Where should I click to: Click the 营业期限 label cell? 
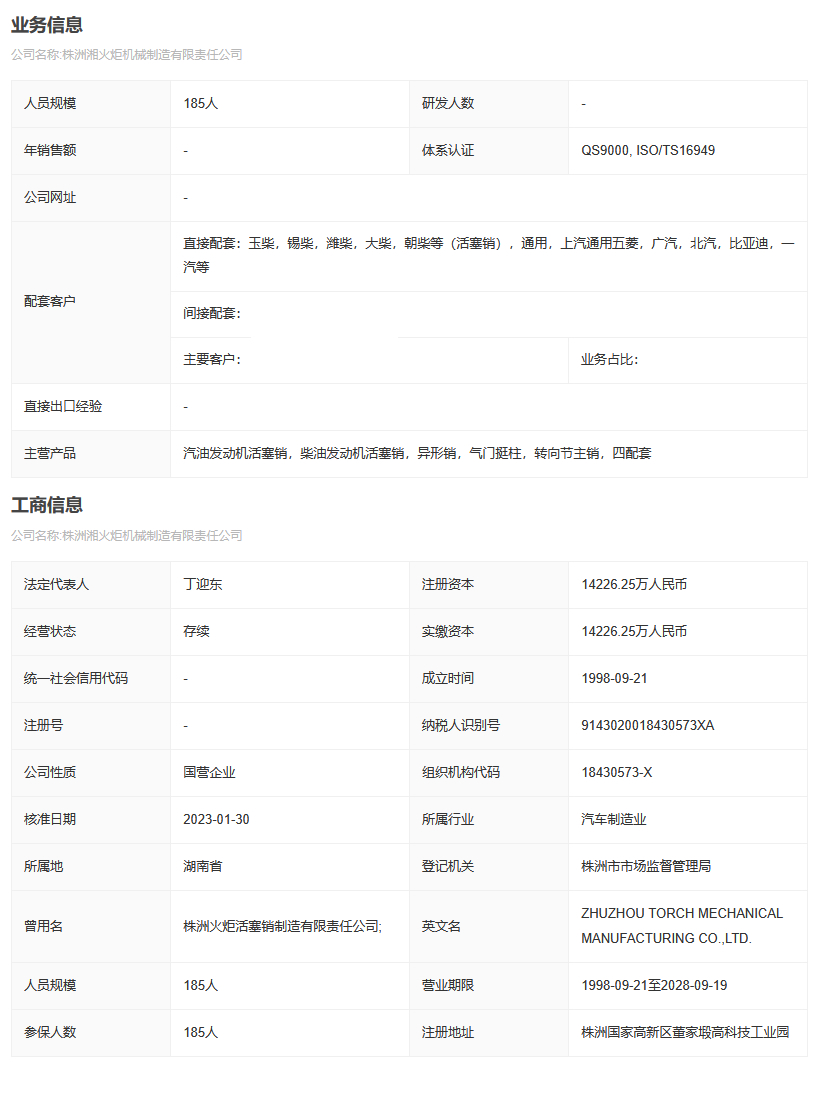coord(488,986)
